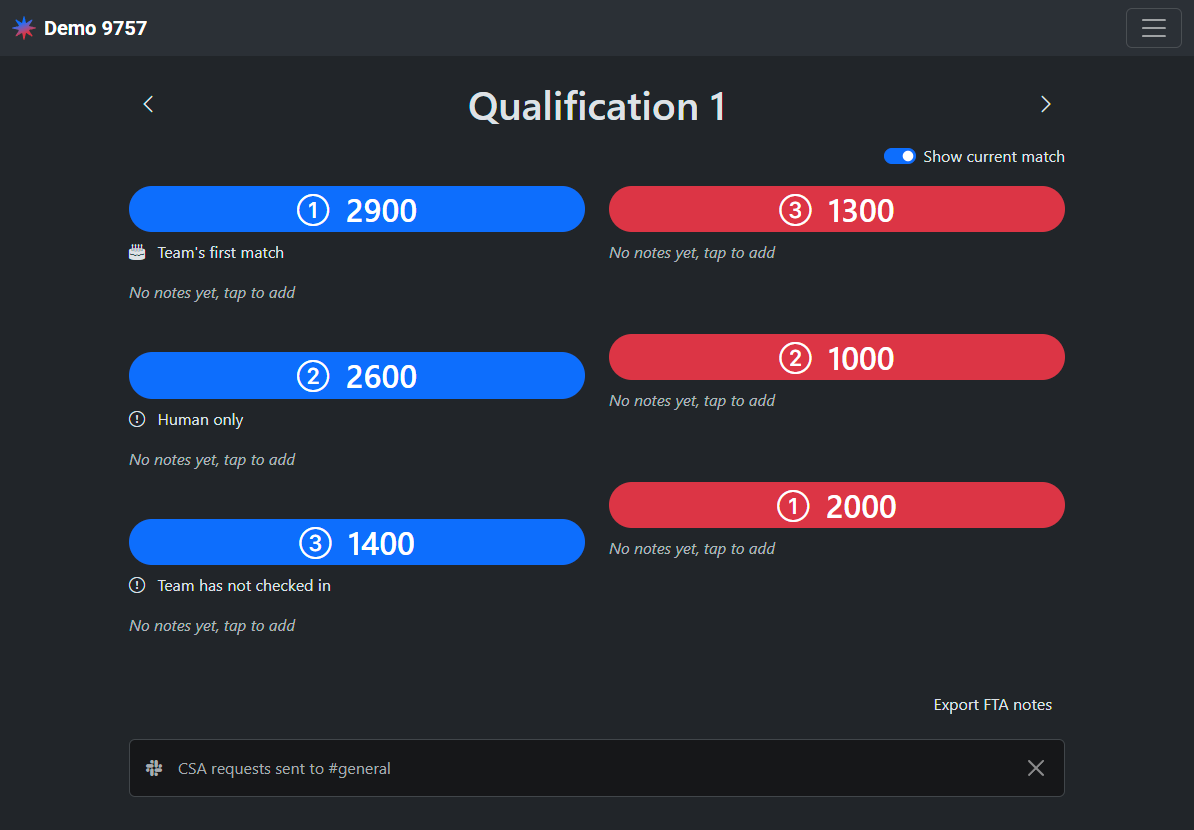Click the birthday cake first-match icon

(137, 253)
